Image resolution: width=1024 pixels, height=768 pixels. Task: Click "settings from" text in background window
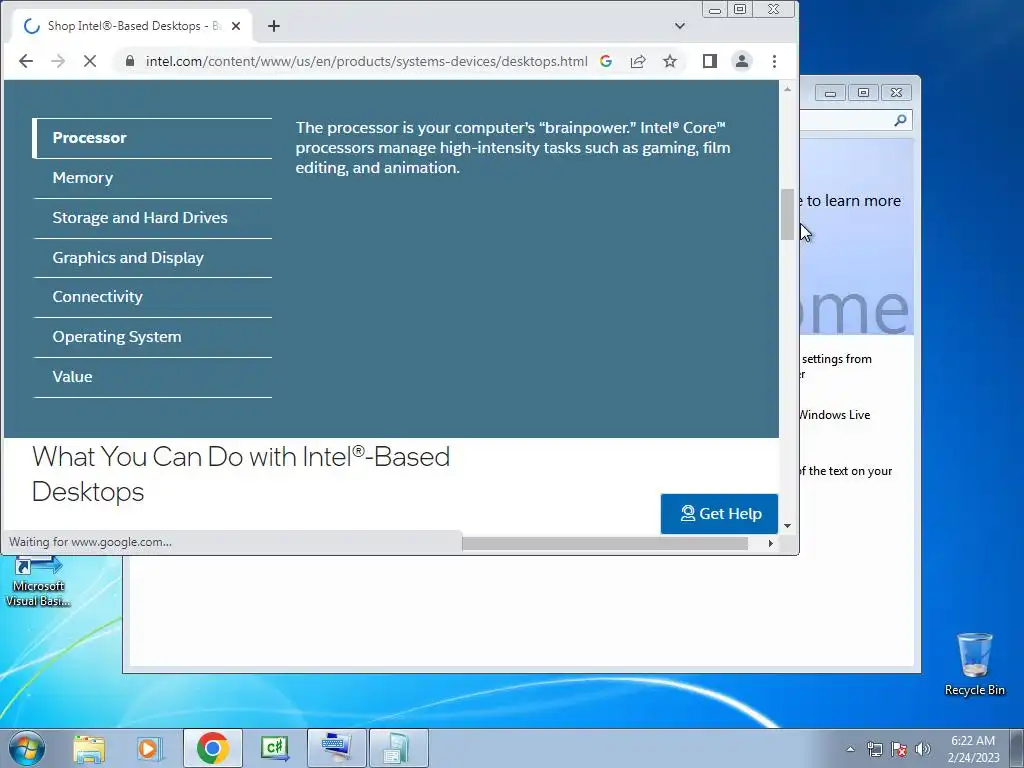[x=837, y=359]
